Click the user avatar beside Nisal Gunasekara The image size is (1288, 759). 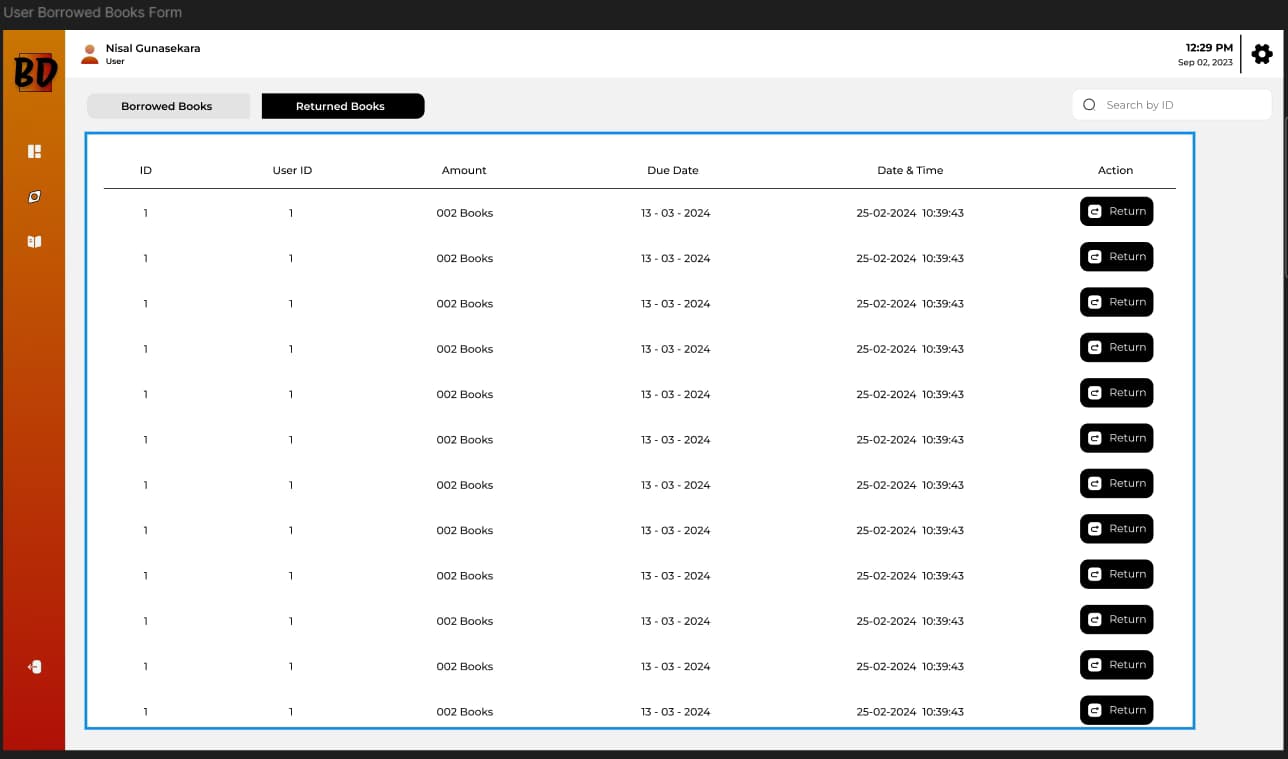click(x=90, y=54)
